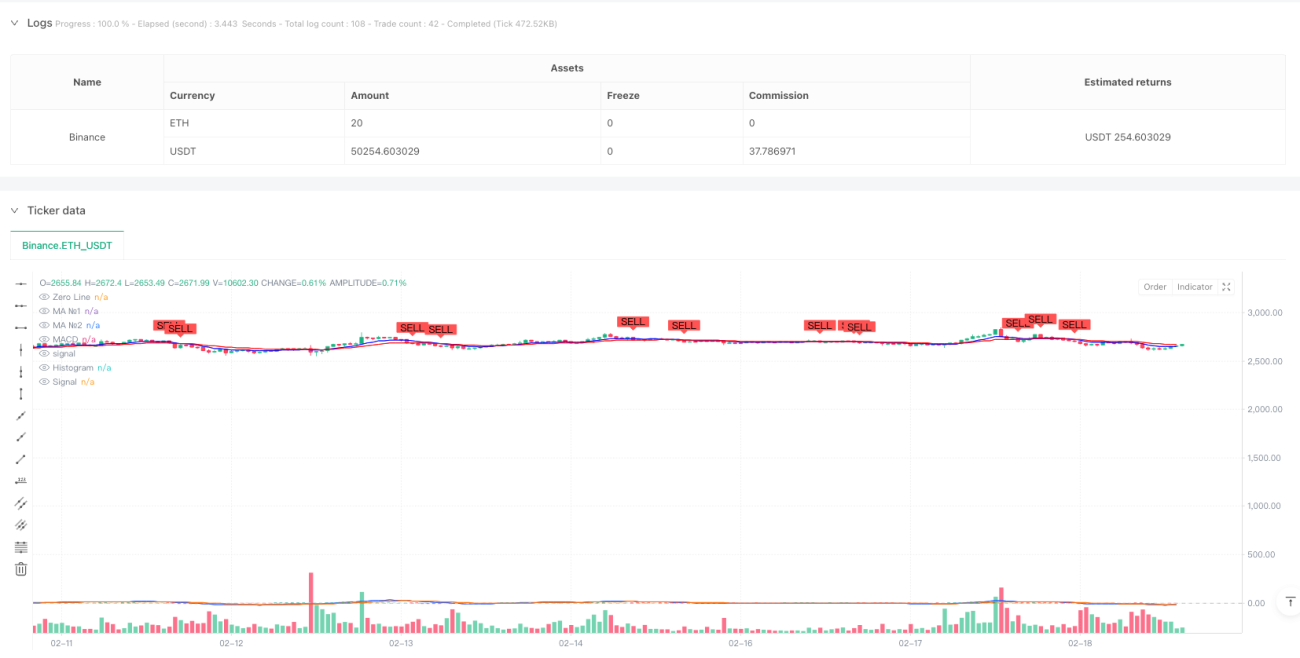Open the Binance.ETH_USDT tab
Viewport: 1300px width, 658px height.
[67, 245]
